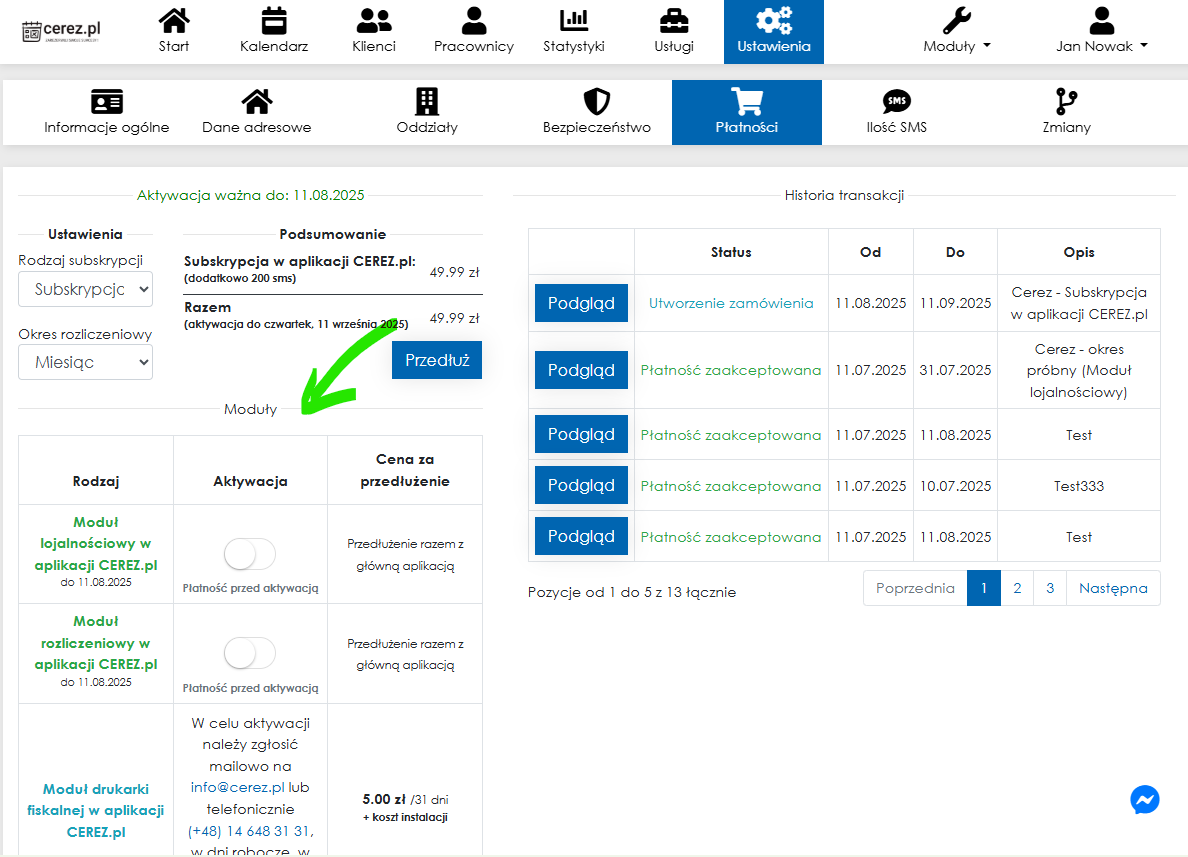Image resolution: width=1188 pixels, height=857 pixels.
Task: Go to page 2 of transactions
Action: (x=1017, y=588)
